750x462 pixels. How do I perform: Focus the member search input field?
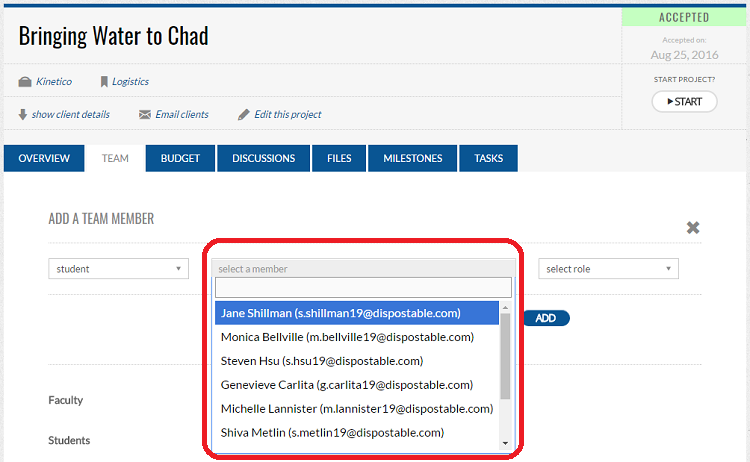pos(364,287)
